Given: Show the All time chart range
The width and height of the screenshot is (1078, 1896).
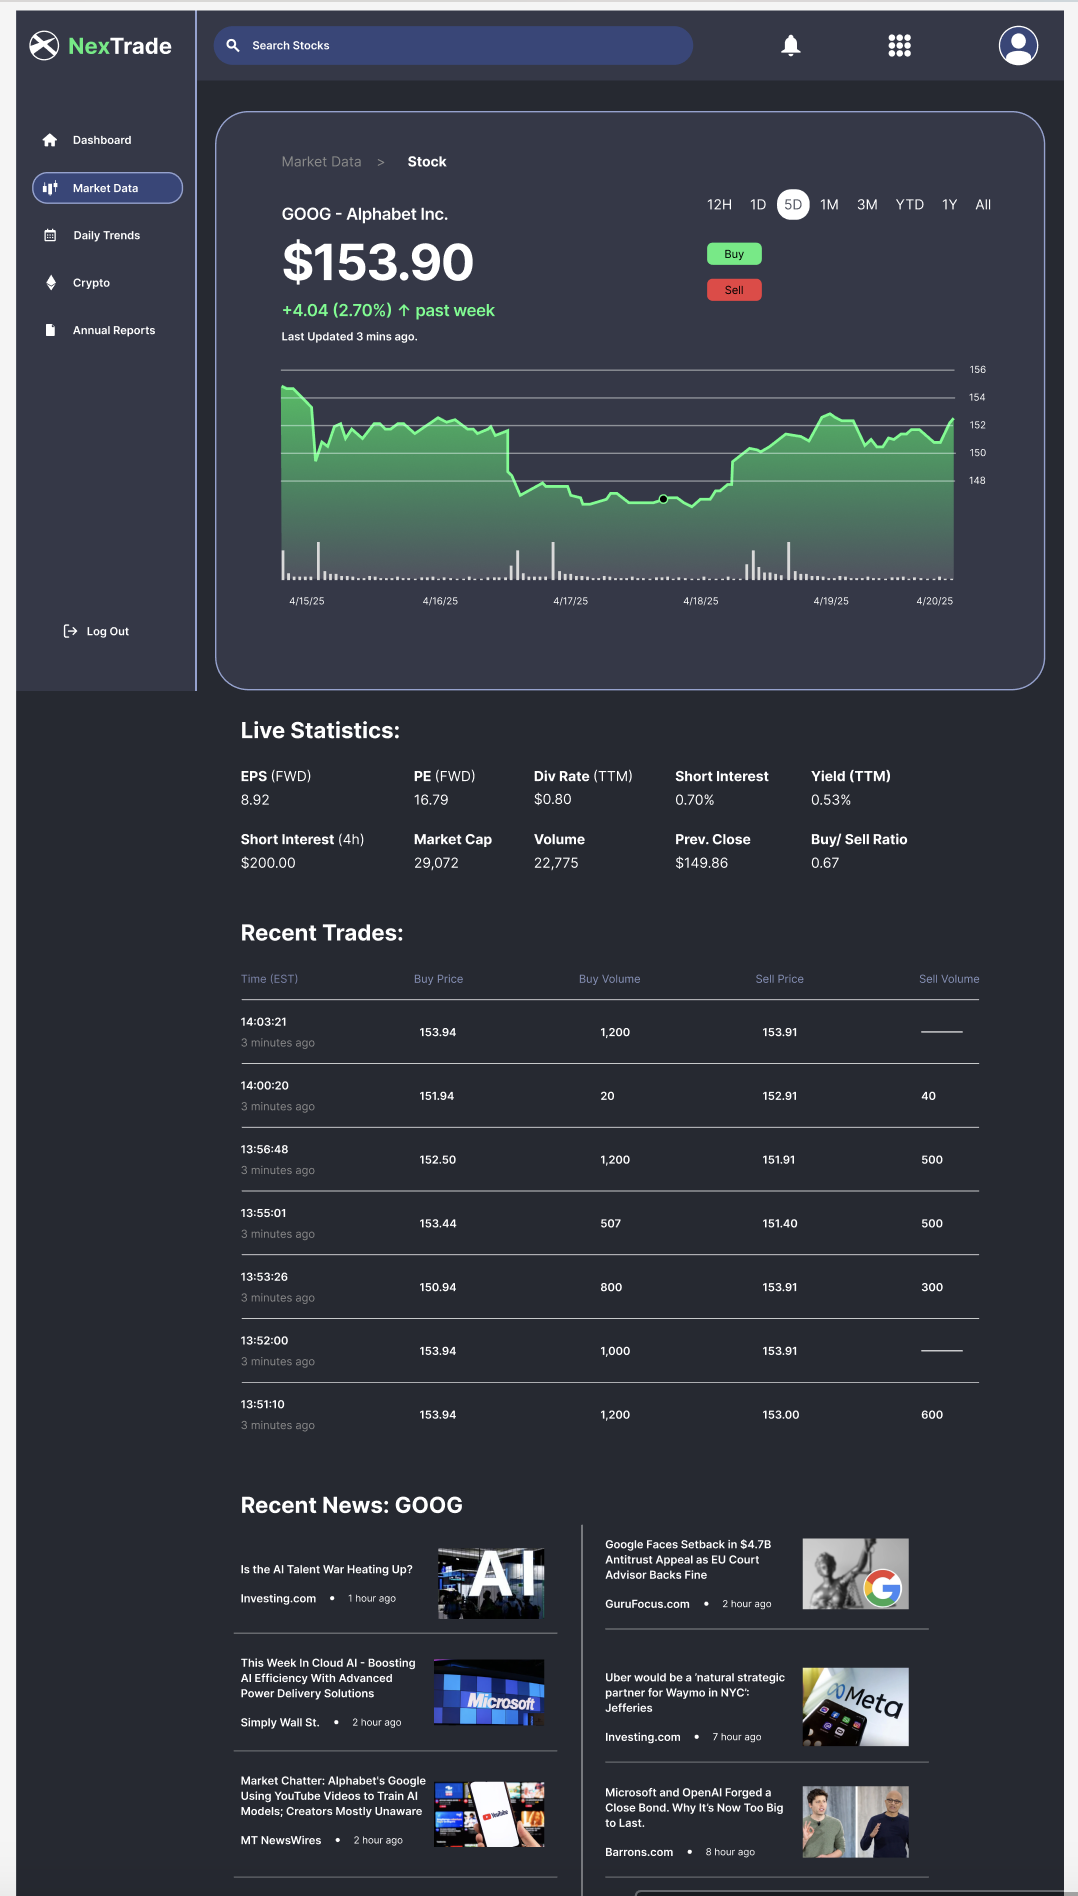Looking at the screenshot, I should tap(983, 204).
